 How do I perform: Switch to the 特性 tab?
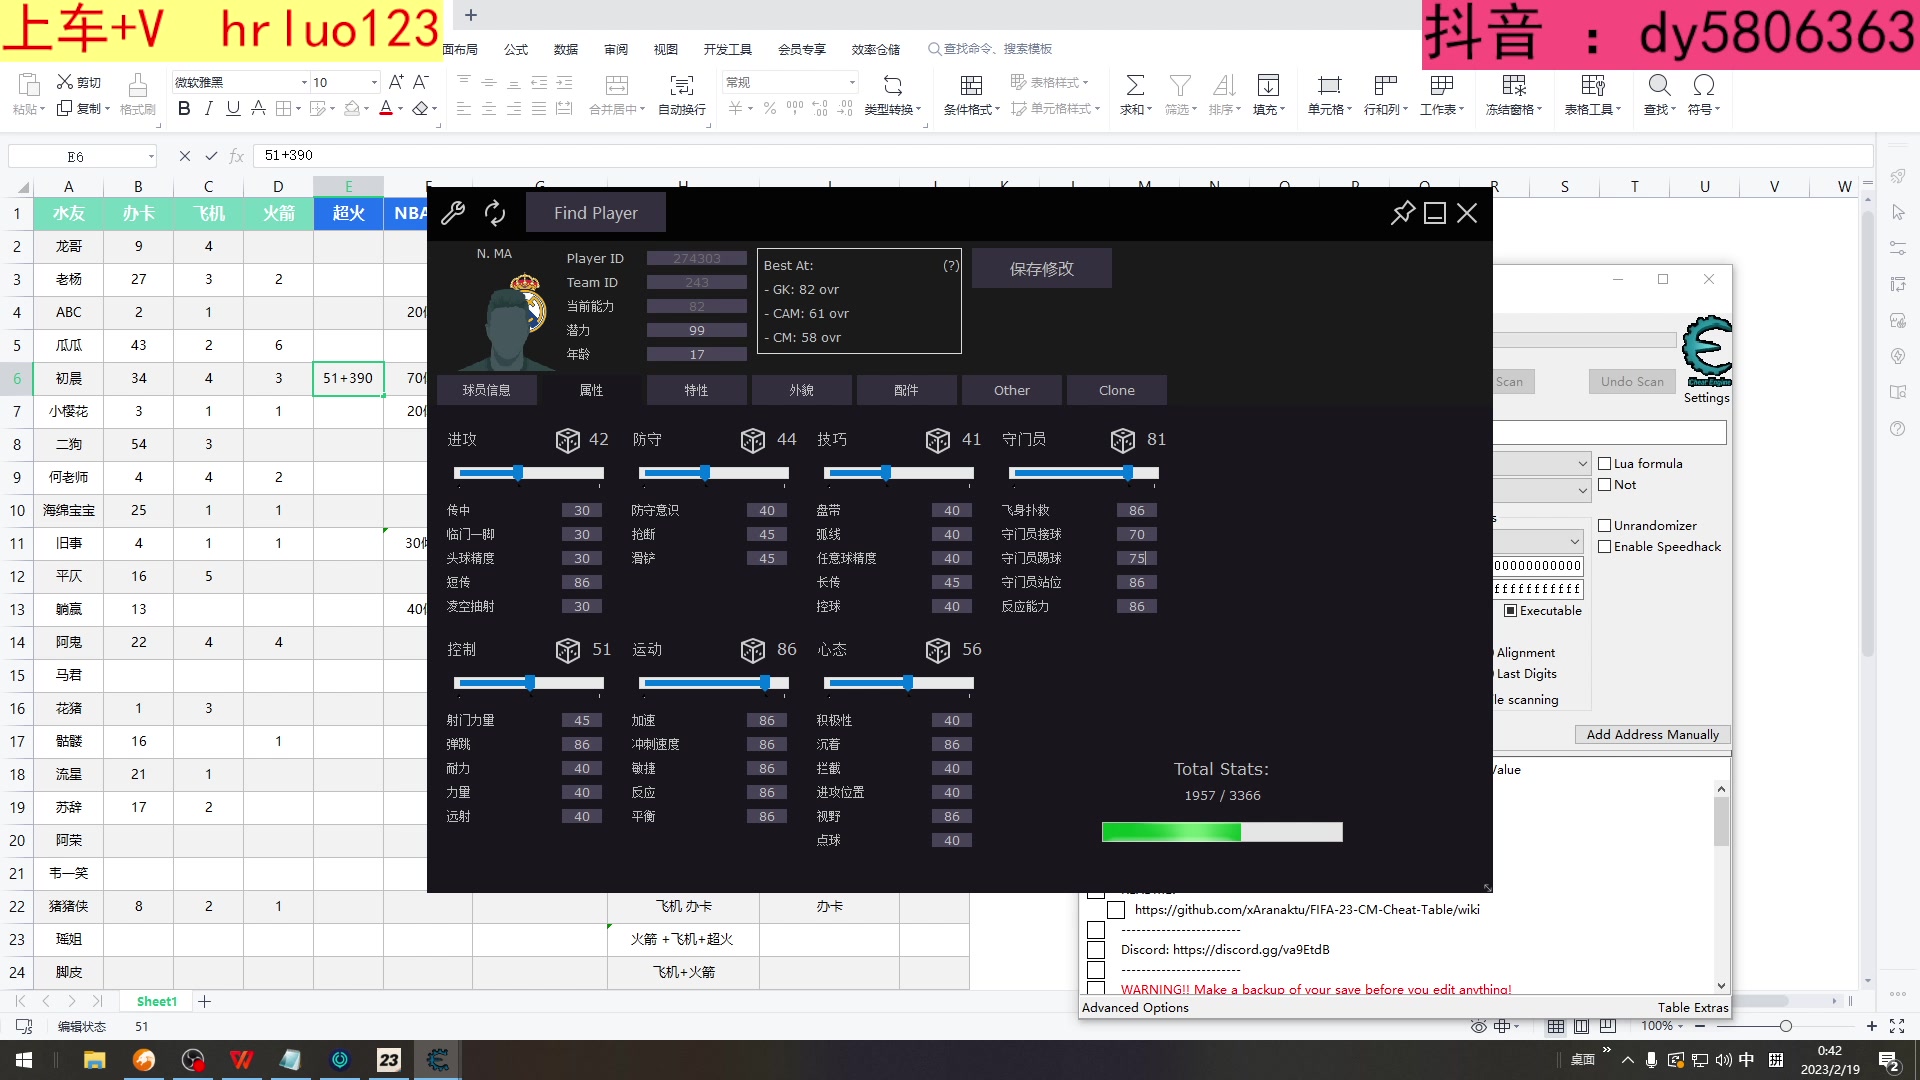point(696,390)
